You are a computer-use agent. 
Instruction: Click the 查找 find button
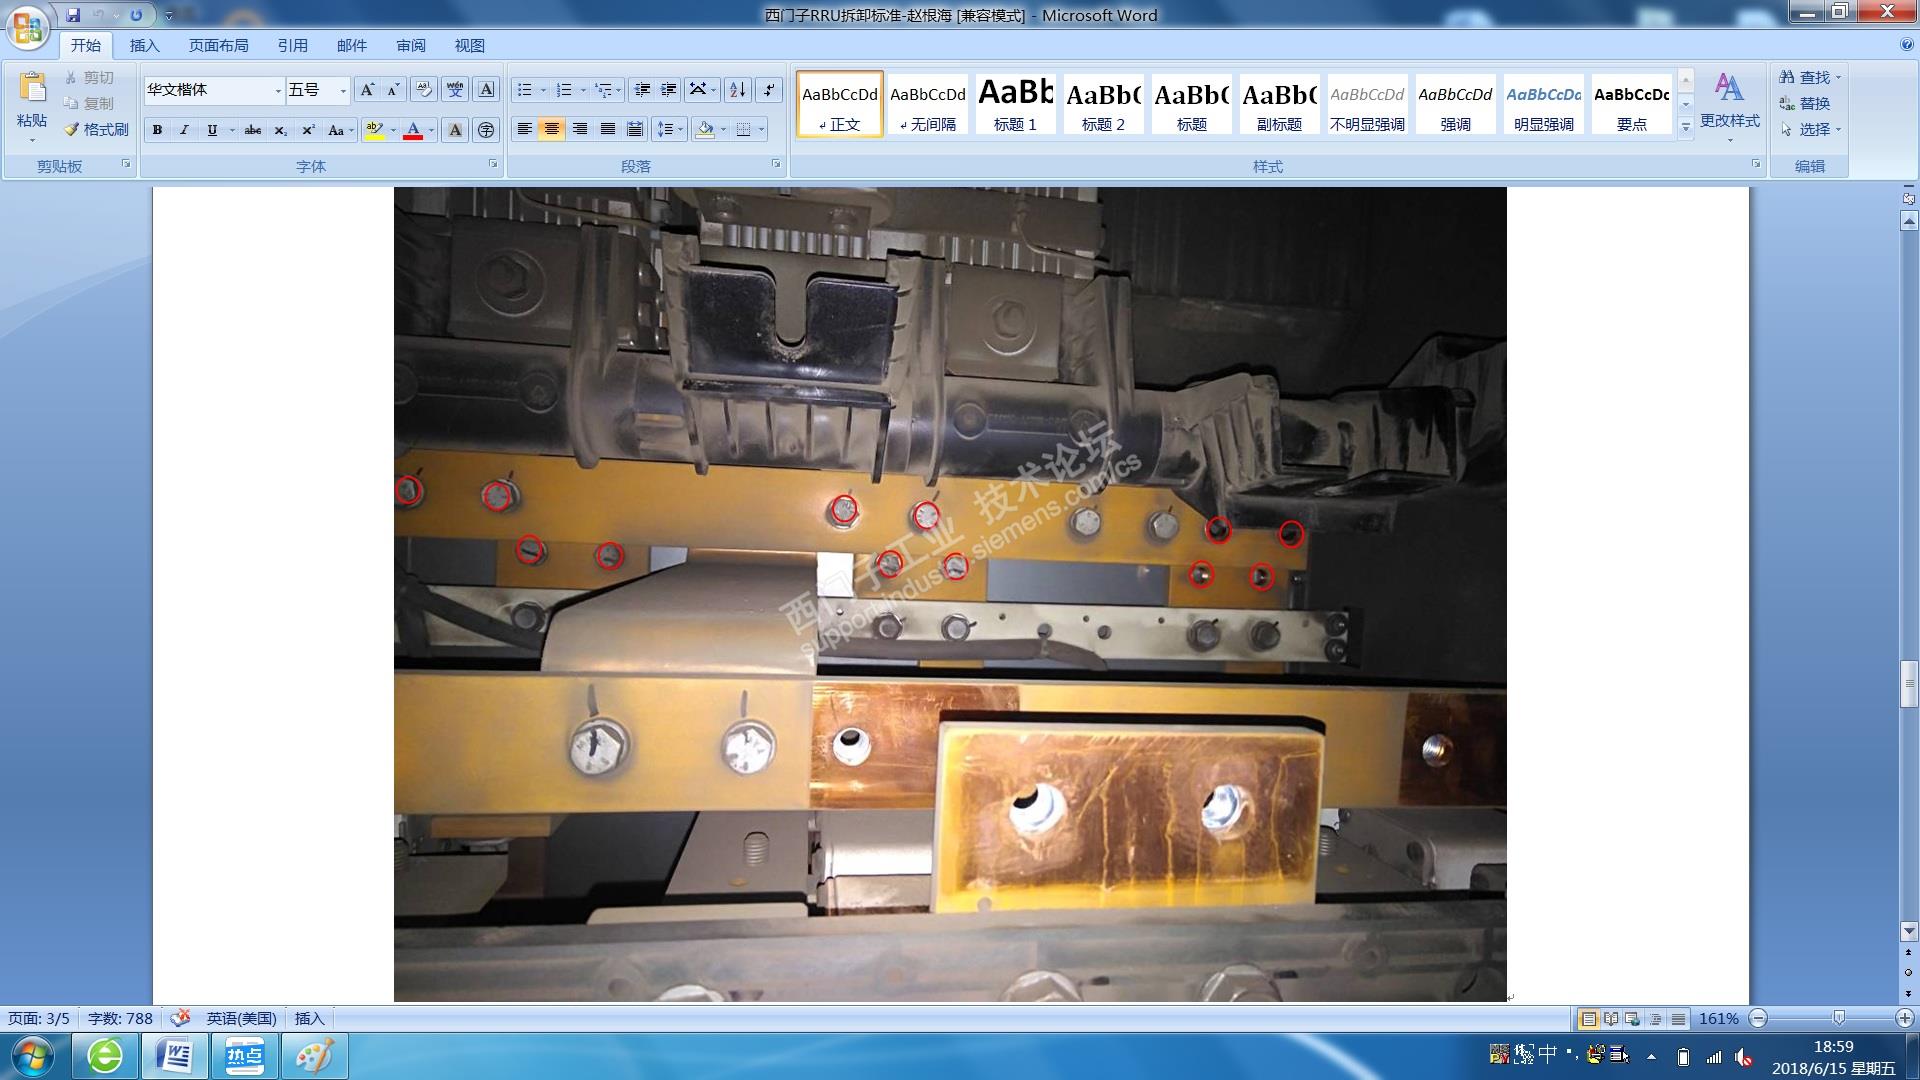(1808, 77)
